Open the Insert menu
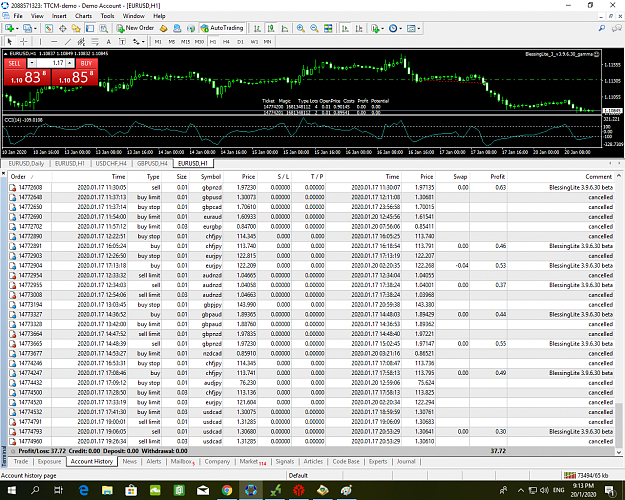 (x=59, y=16)
